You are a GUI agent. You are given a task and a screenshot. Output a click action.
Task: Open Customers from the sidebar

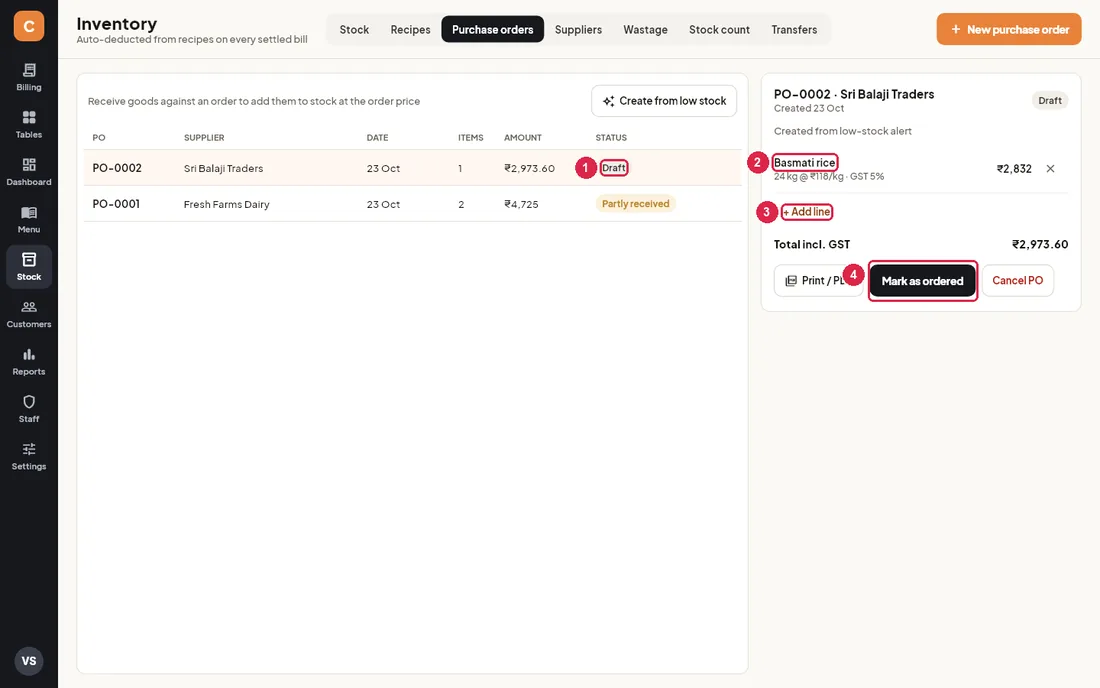point(29,314)
